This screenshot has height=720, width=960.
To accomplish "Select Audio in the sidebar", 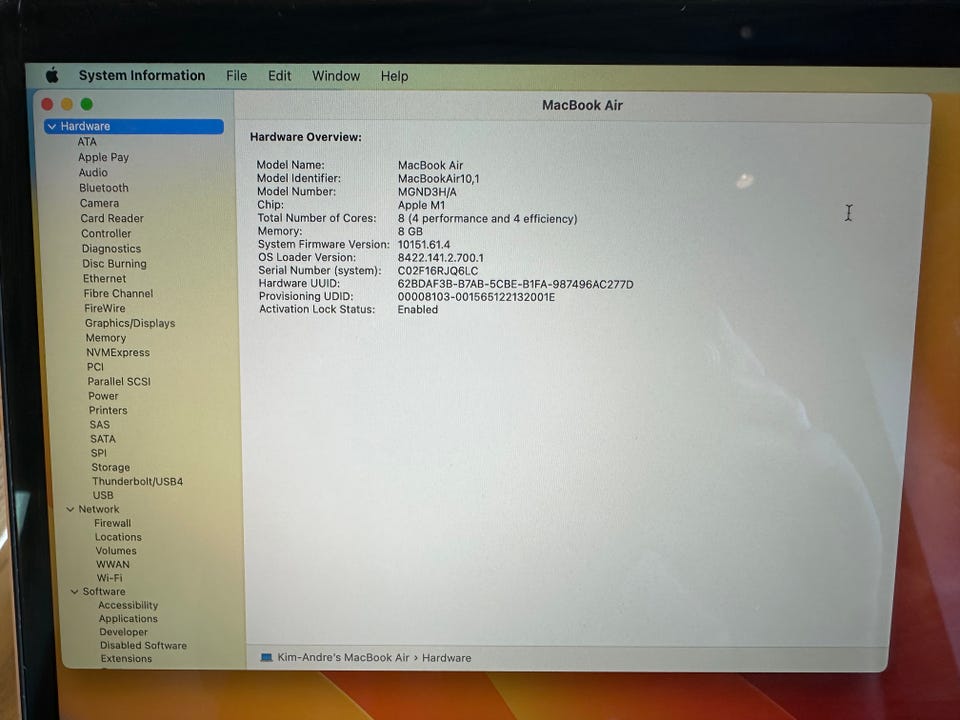I will (93, 173).
